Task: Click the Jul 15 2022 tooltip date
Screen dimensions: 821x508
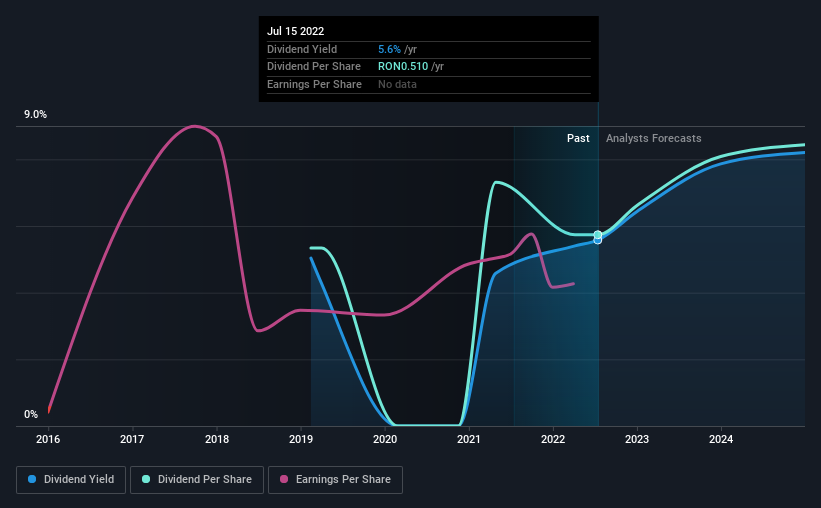Action: tap(295, 31)
